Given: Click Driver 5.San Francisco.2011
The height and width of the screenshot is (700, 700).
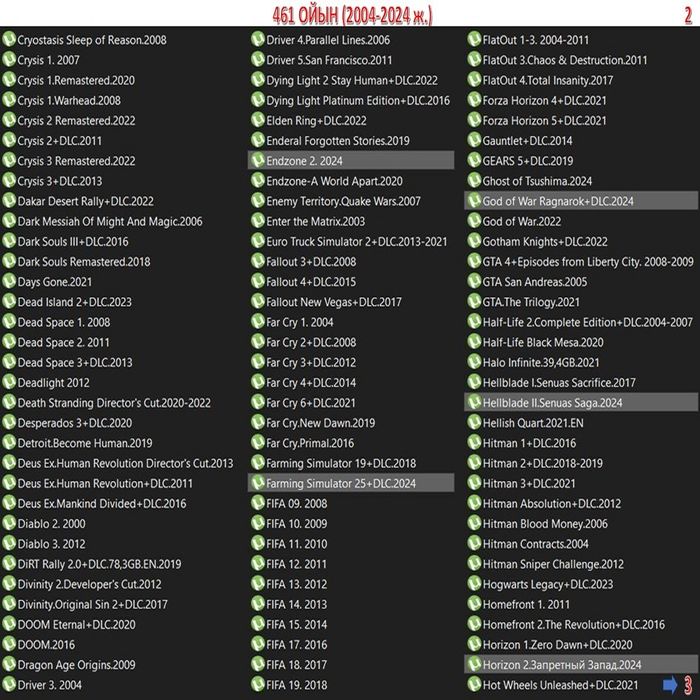Looking at the screenshot, I should coord(329,60).
